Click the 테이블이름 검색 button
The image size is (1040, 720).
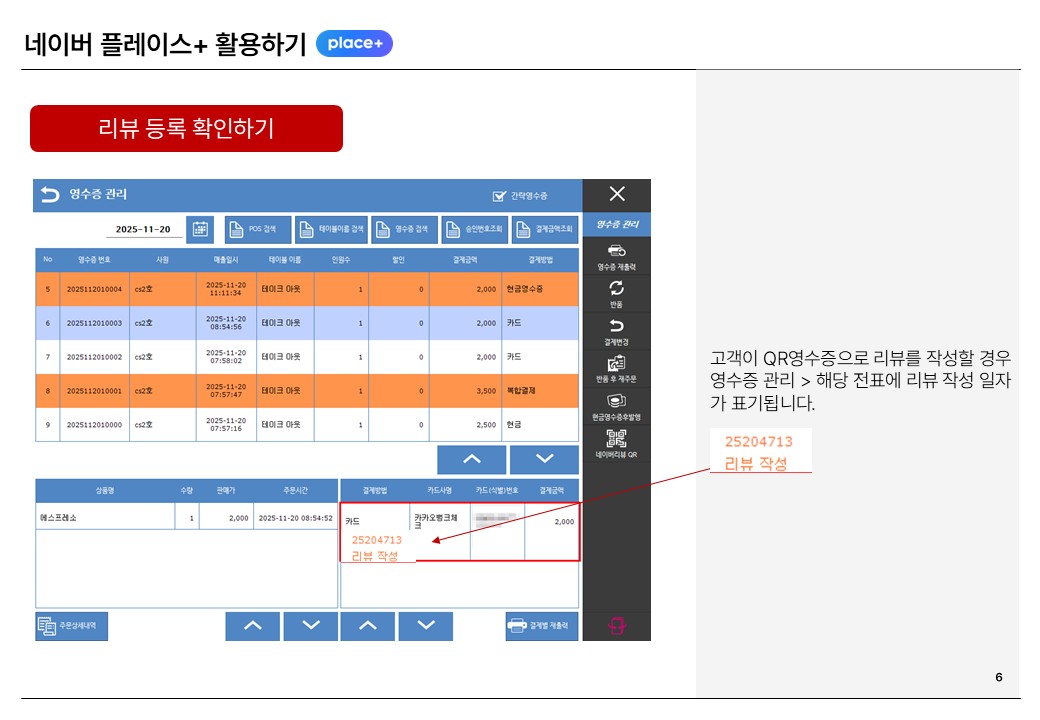[x=332, y=229]
